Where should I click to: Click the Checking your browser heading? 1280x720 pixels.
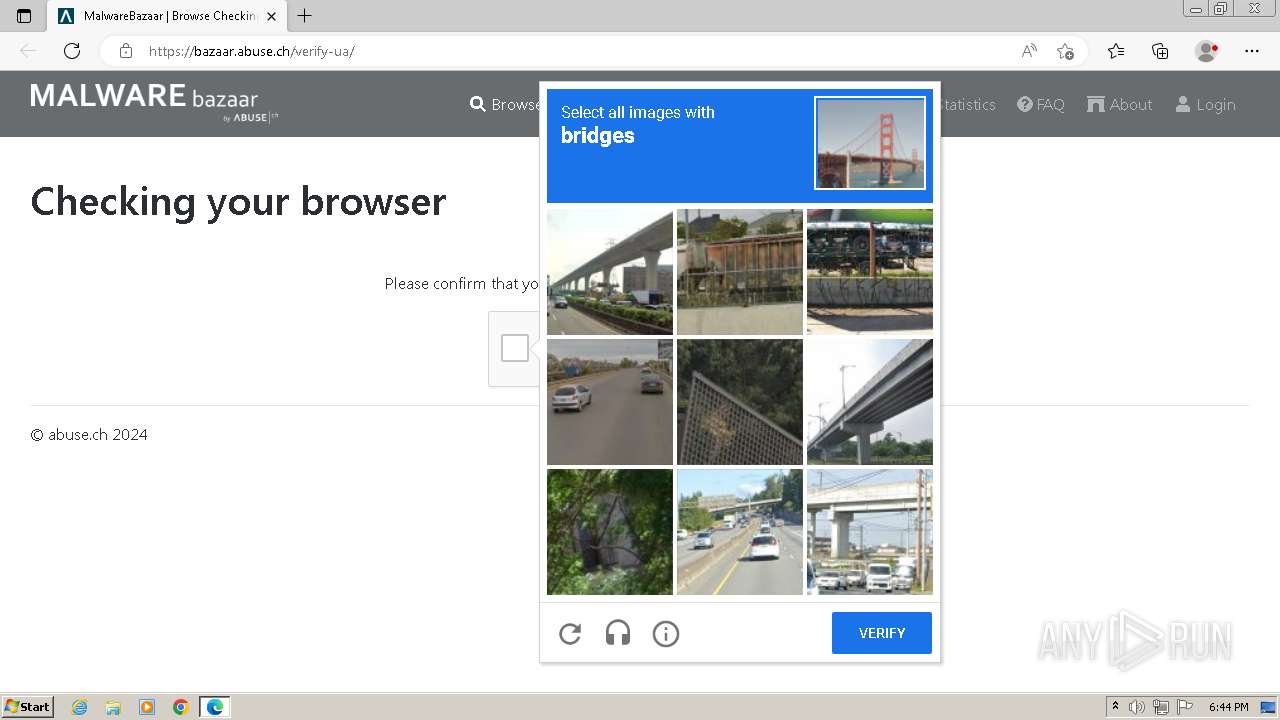(238, 202)
